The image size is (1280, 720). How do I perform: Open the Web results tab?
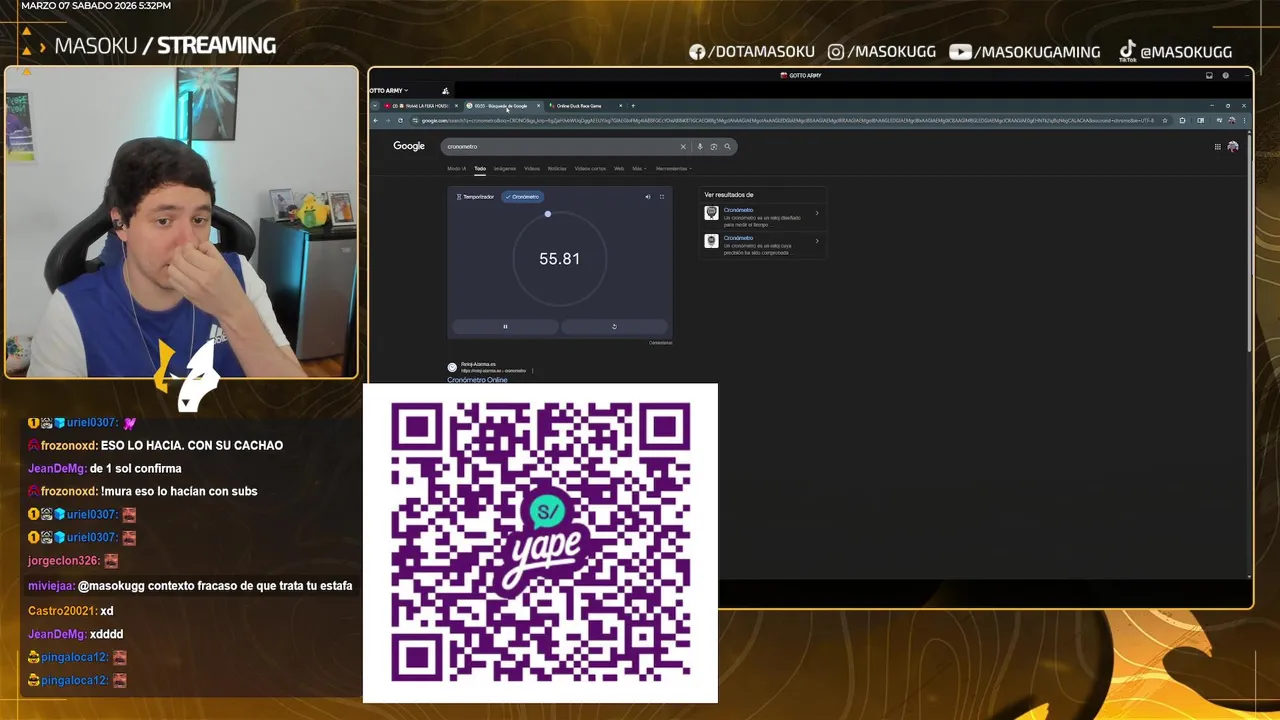[x=619, y=168]
